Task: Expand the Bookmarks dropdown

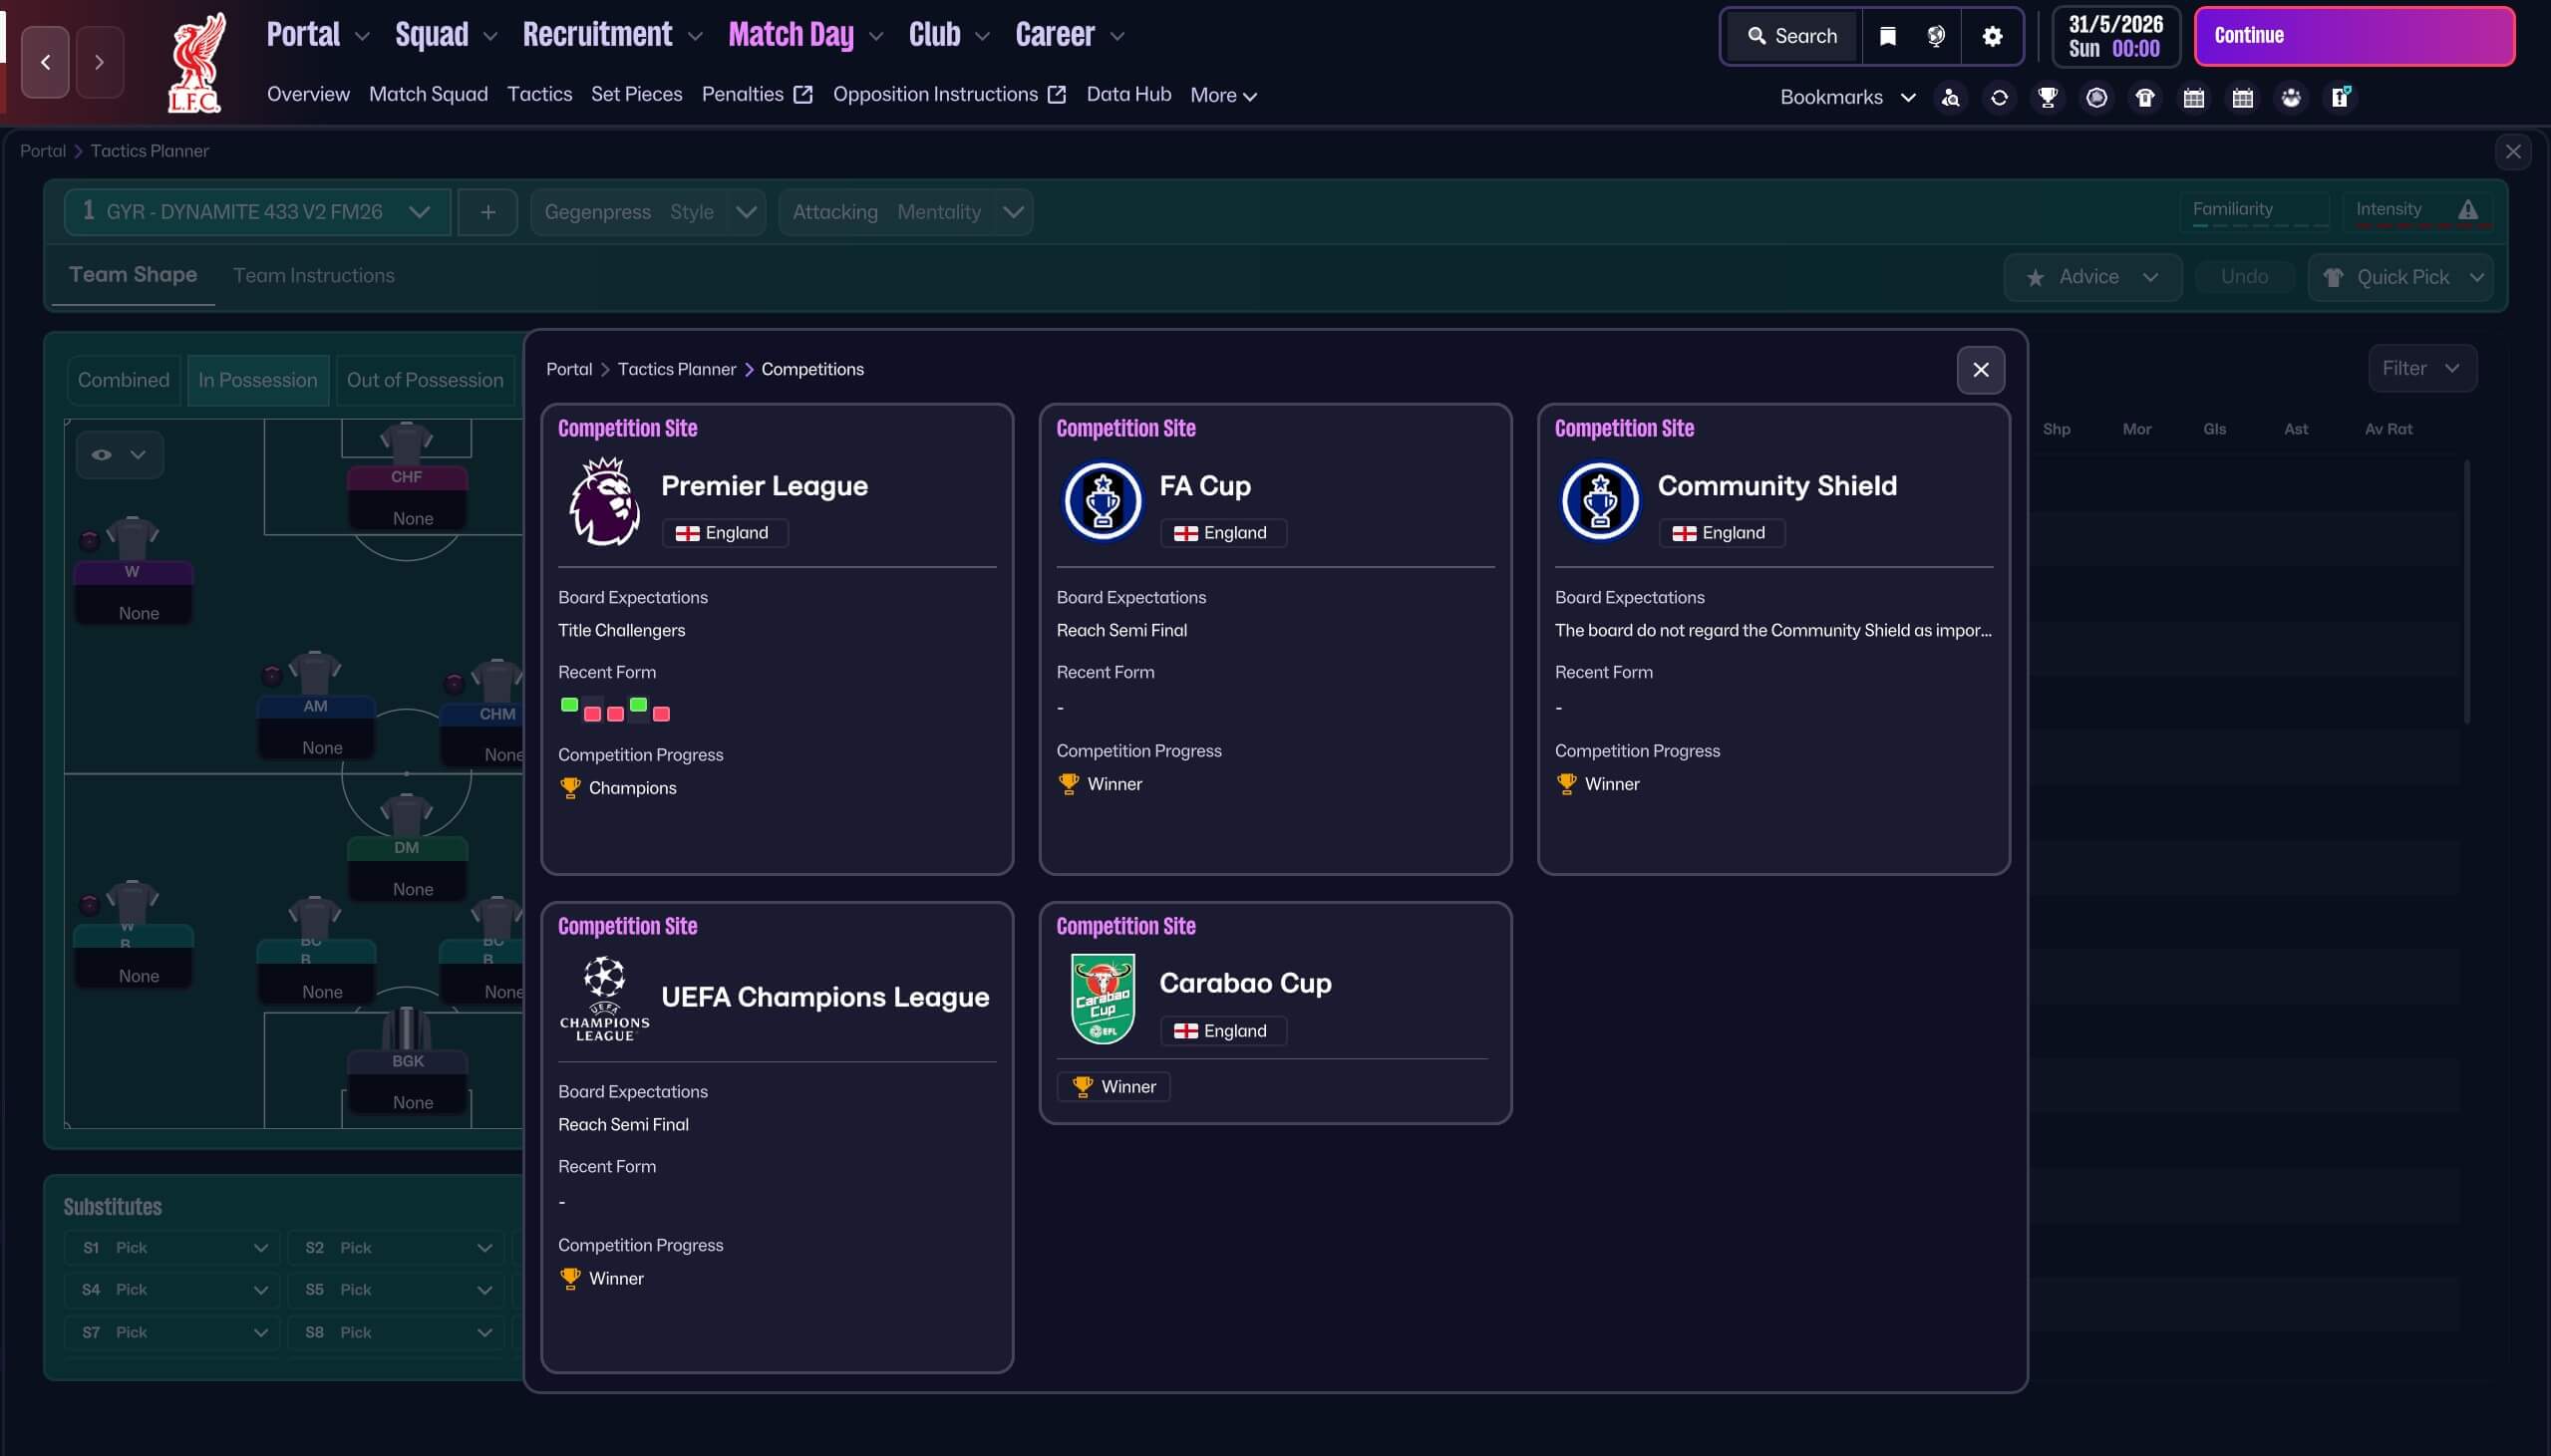Action: pyautogui.click(x=1847, y=97)
